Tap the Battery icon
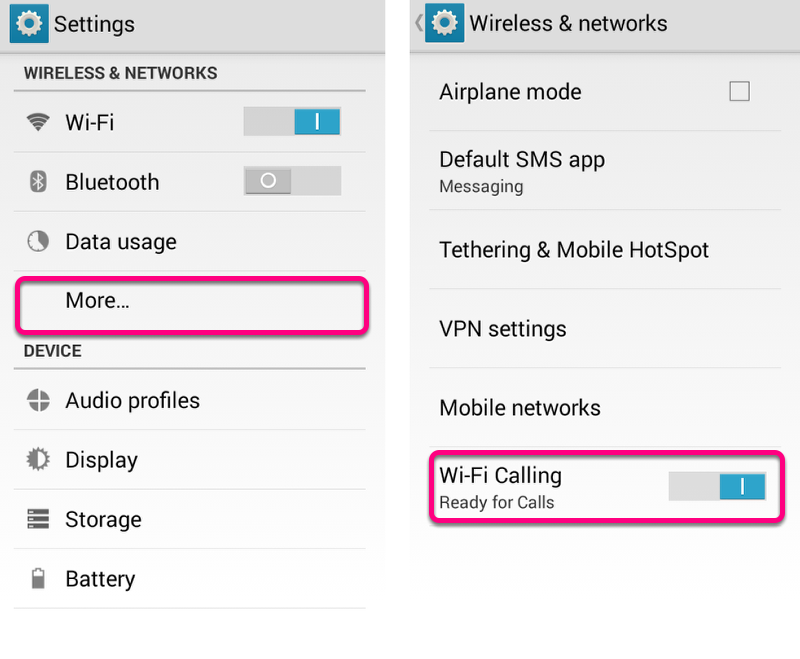 pos(38,579)
